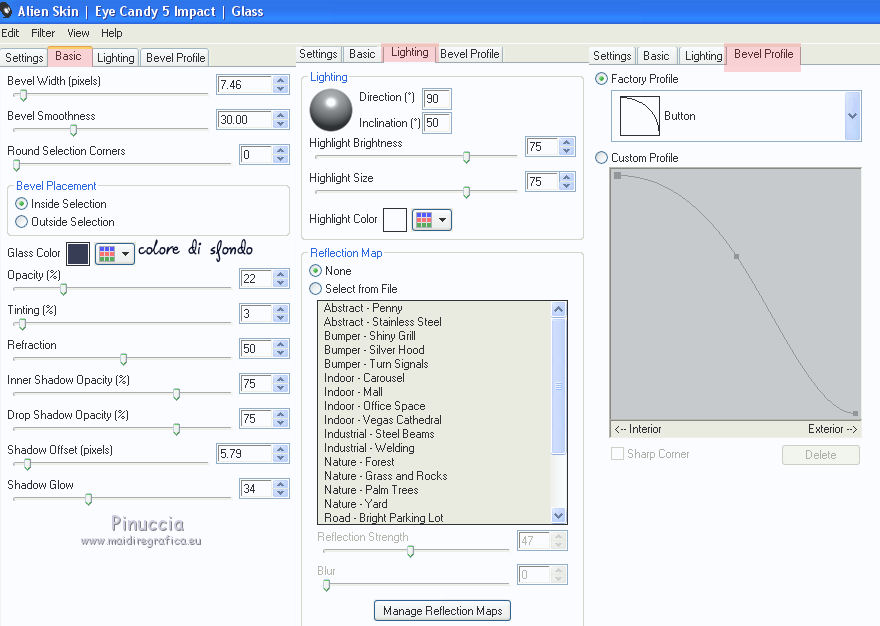
Task: Open the View menu
Action: click(78, 33)
